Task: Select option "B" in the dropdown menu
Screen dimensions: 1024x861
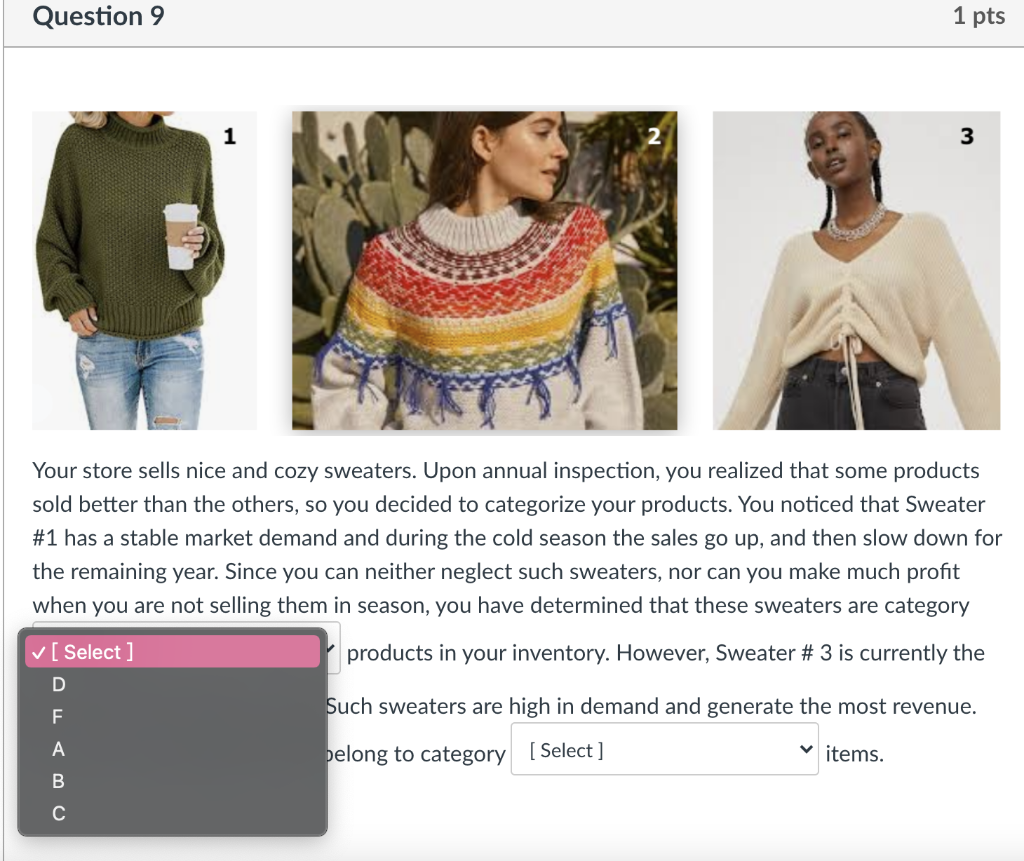Action: (57, 782)
